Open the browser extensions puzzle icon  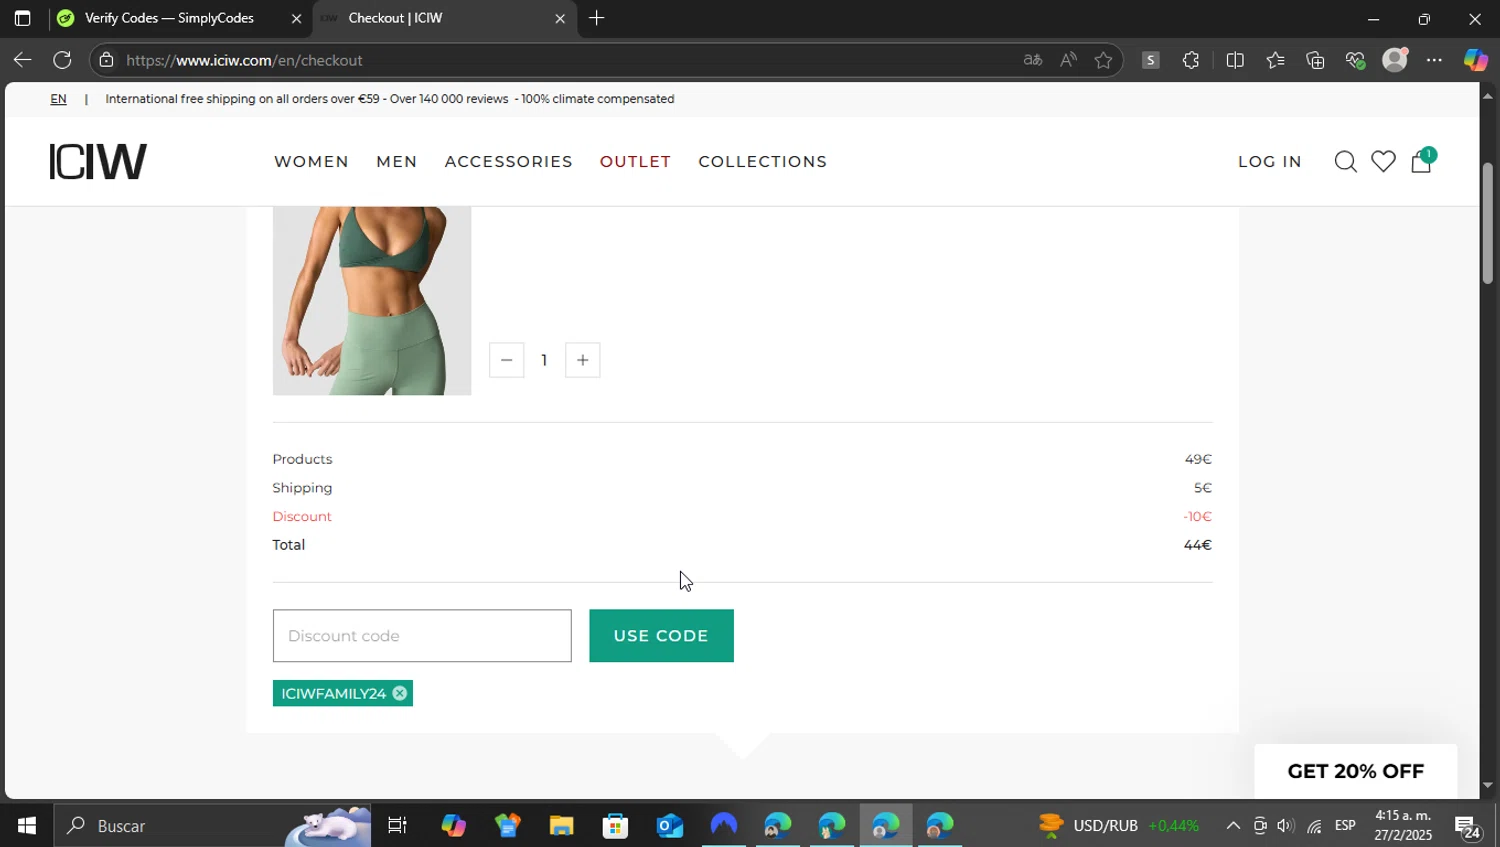[x=1190, y=60]
